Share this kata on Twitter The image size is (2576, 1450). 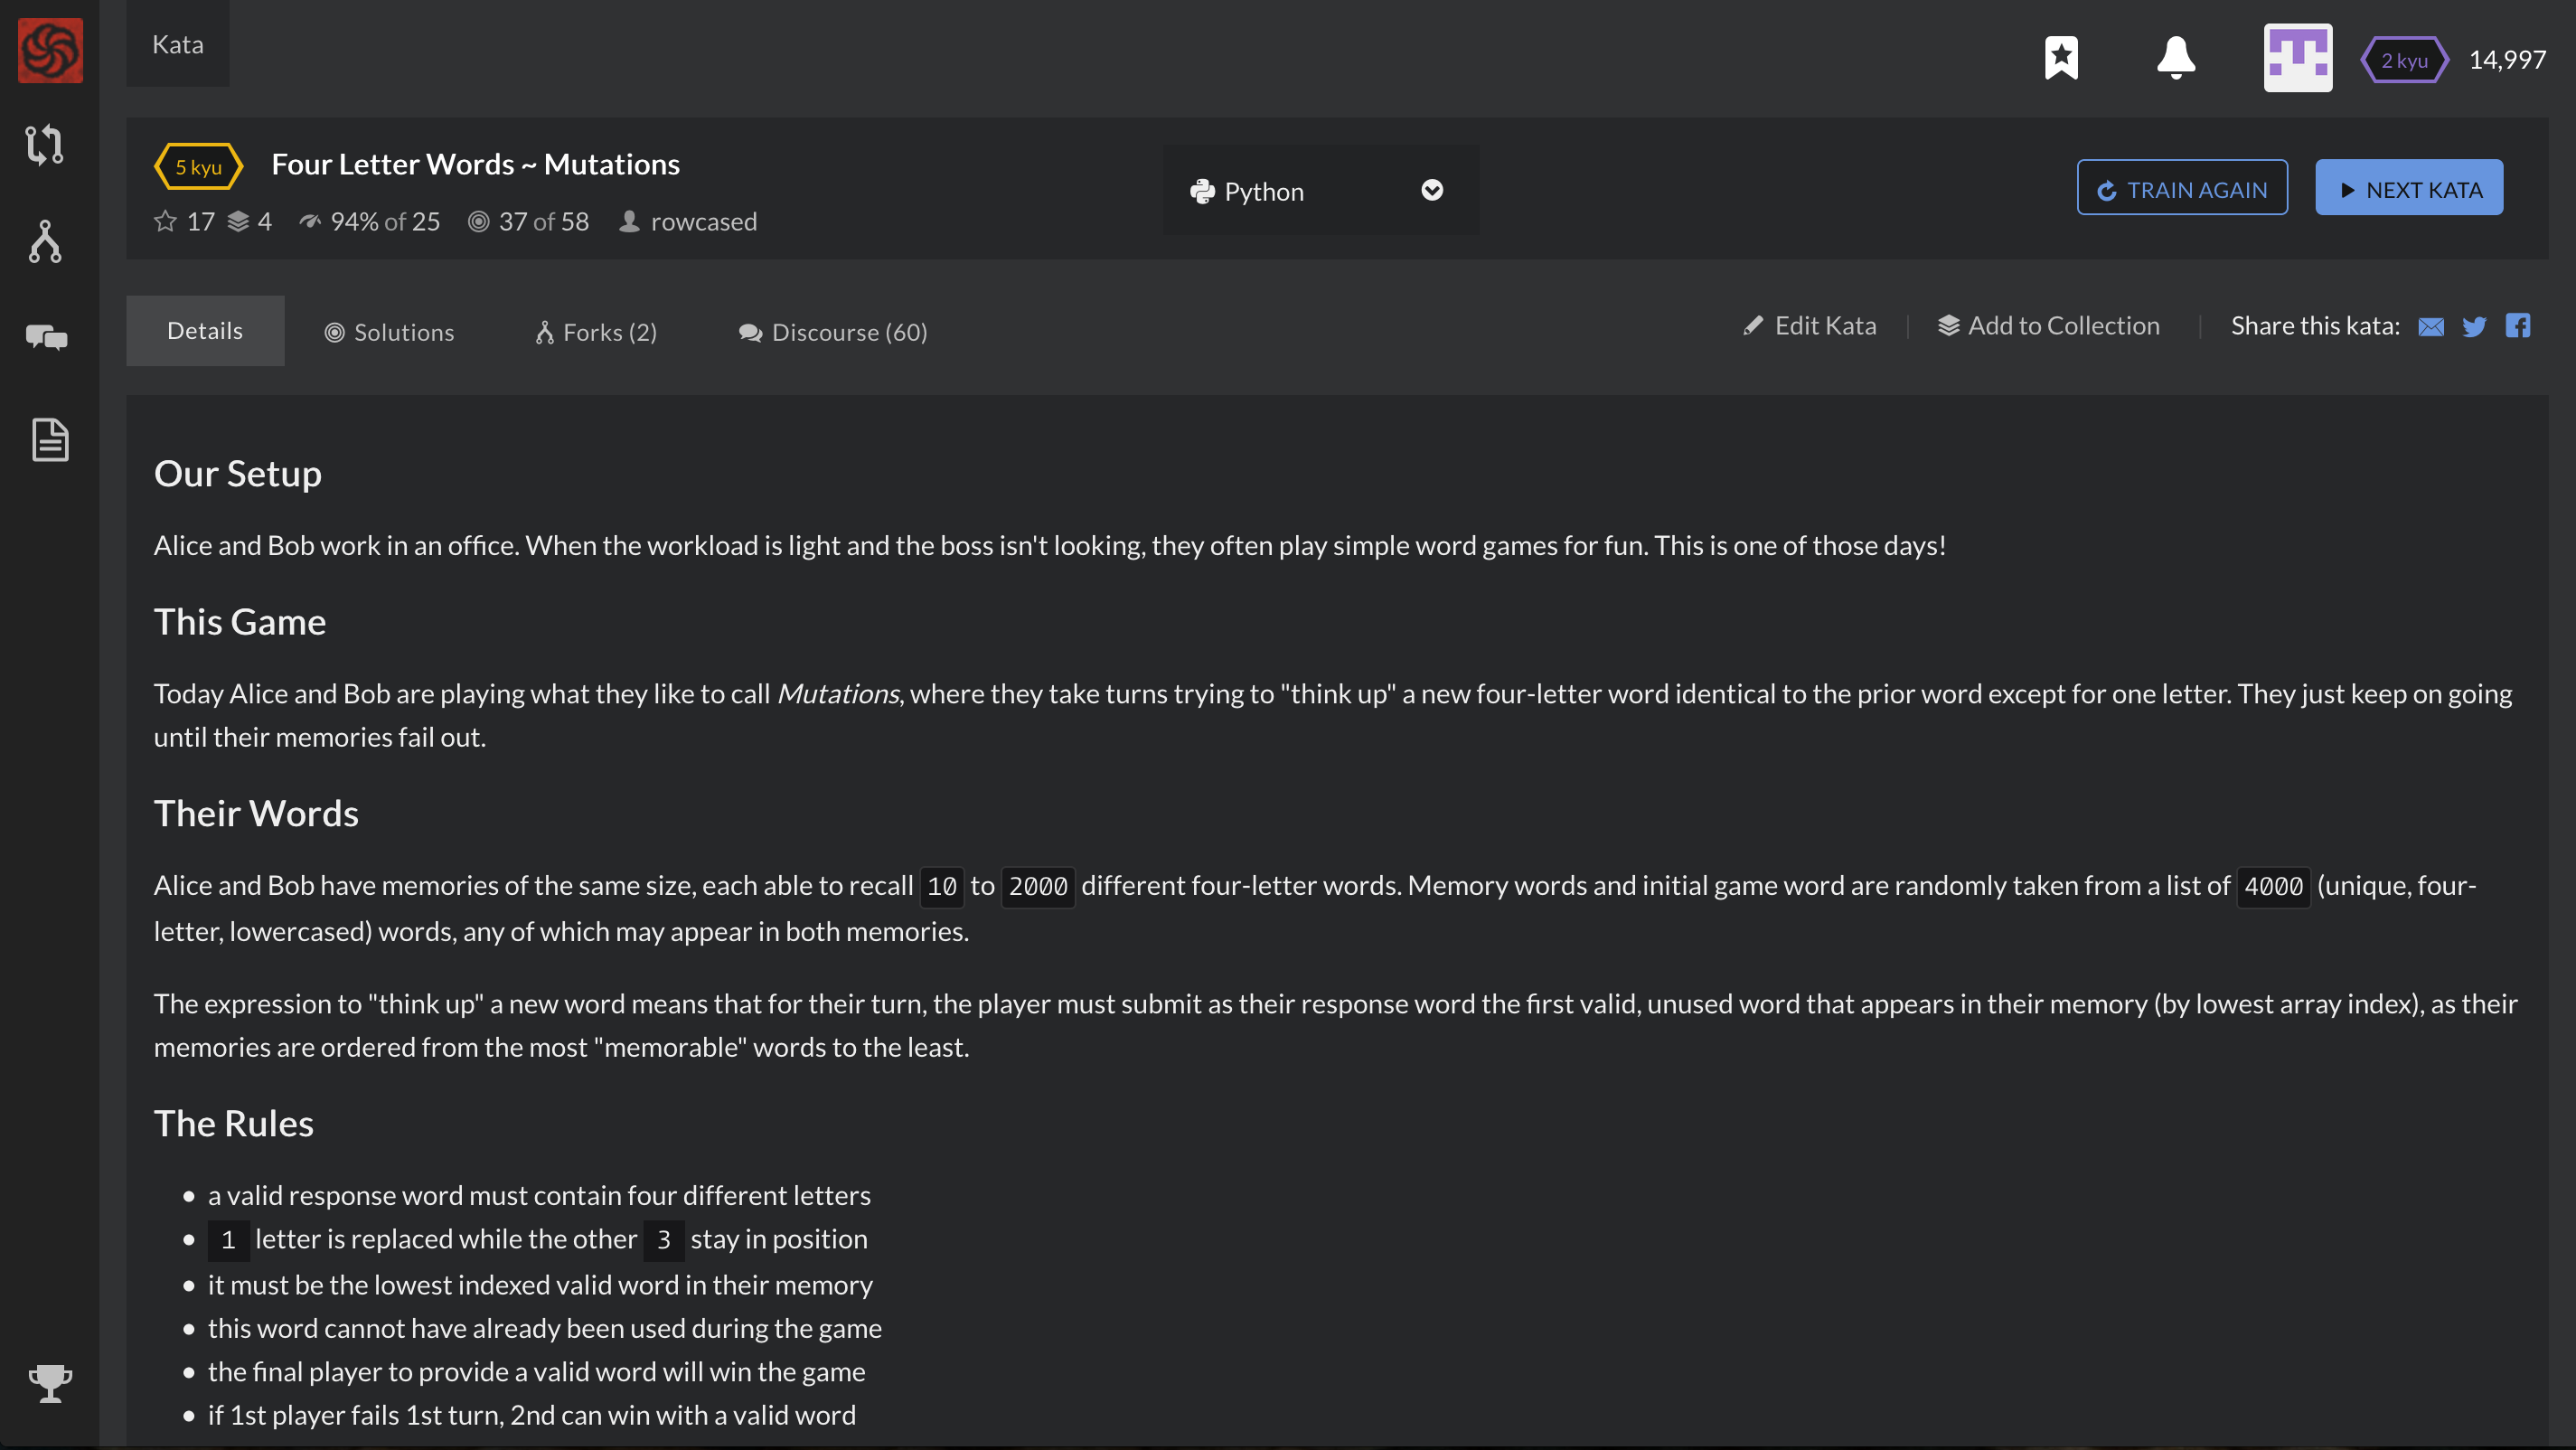pos(2474,327)
